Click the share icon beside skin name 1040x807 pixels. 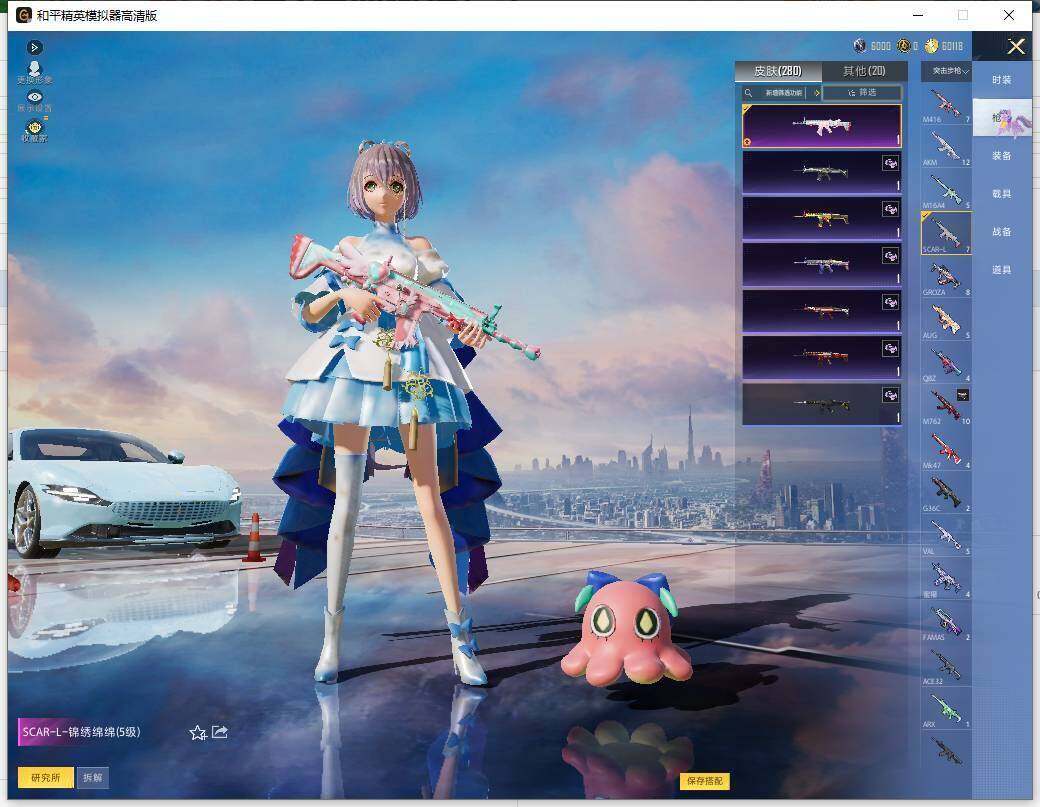(x=220, y=732)
